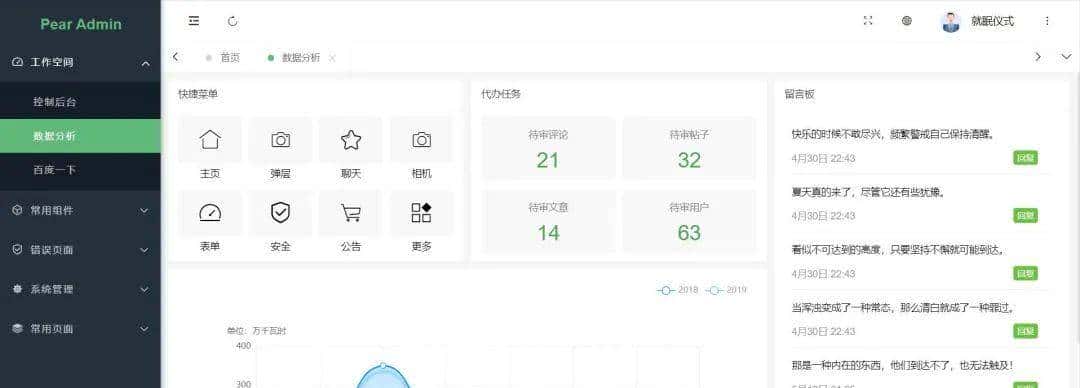Viewport: 1080px width, 388px height.
Task: Reply to the message 看似不可达到的高度
Action: [x=1025, y=274]
